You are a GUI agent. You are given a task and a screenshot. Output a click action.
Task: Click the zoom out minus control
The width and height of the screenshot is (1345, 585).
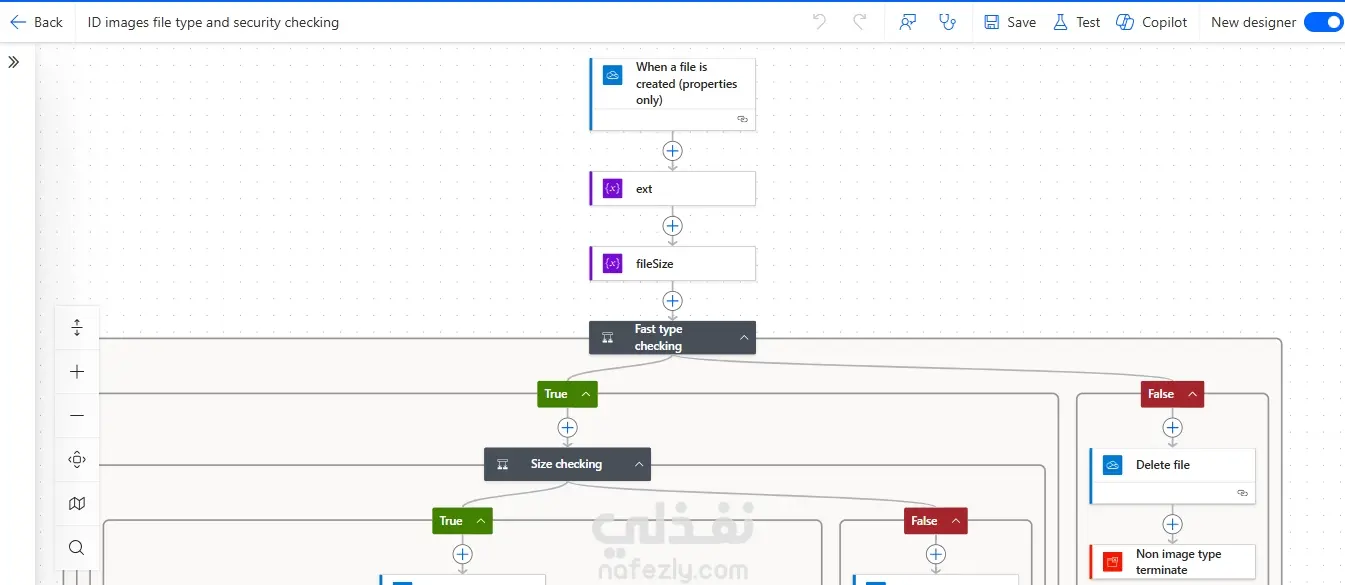click(x=77, y=416)
